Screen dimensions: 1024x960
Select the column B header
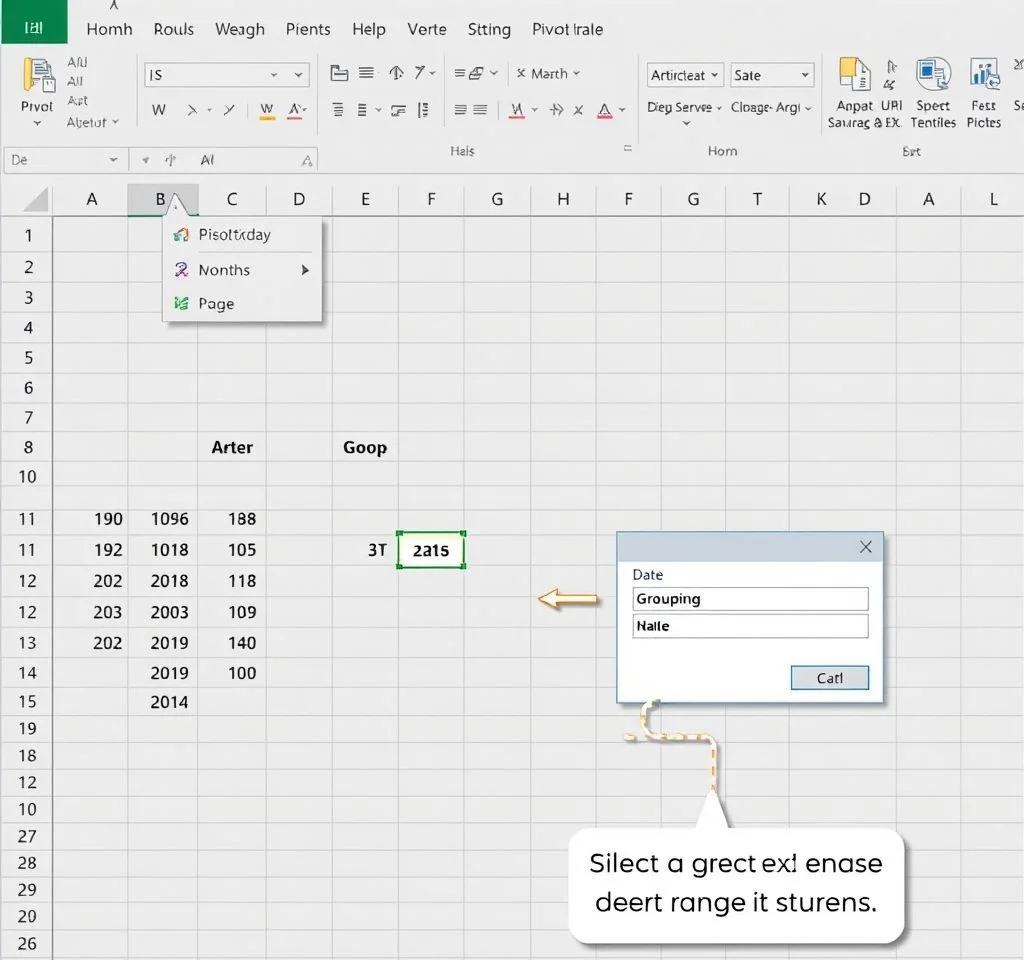pos(163,199)
